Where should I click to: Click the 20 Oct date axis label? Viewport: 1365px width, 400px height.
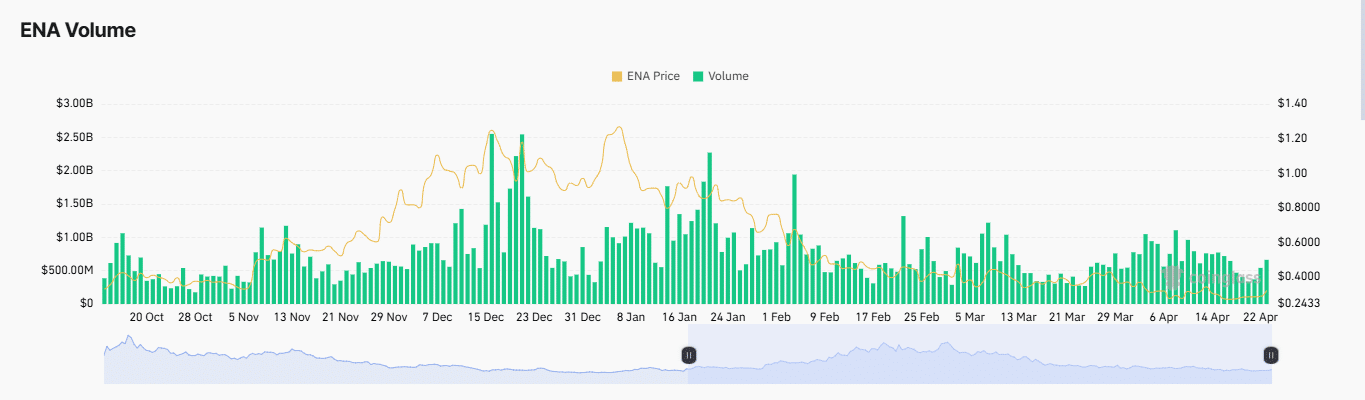[147, 317]
